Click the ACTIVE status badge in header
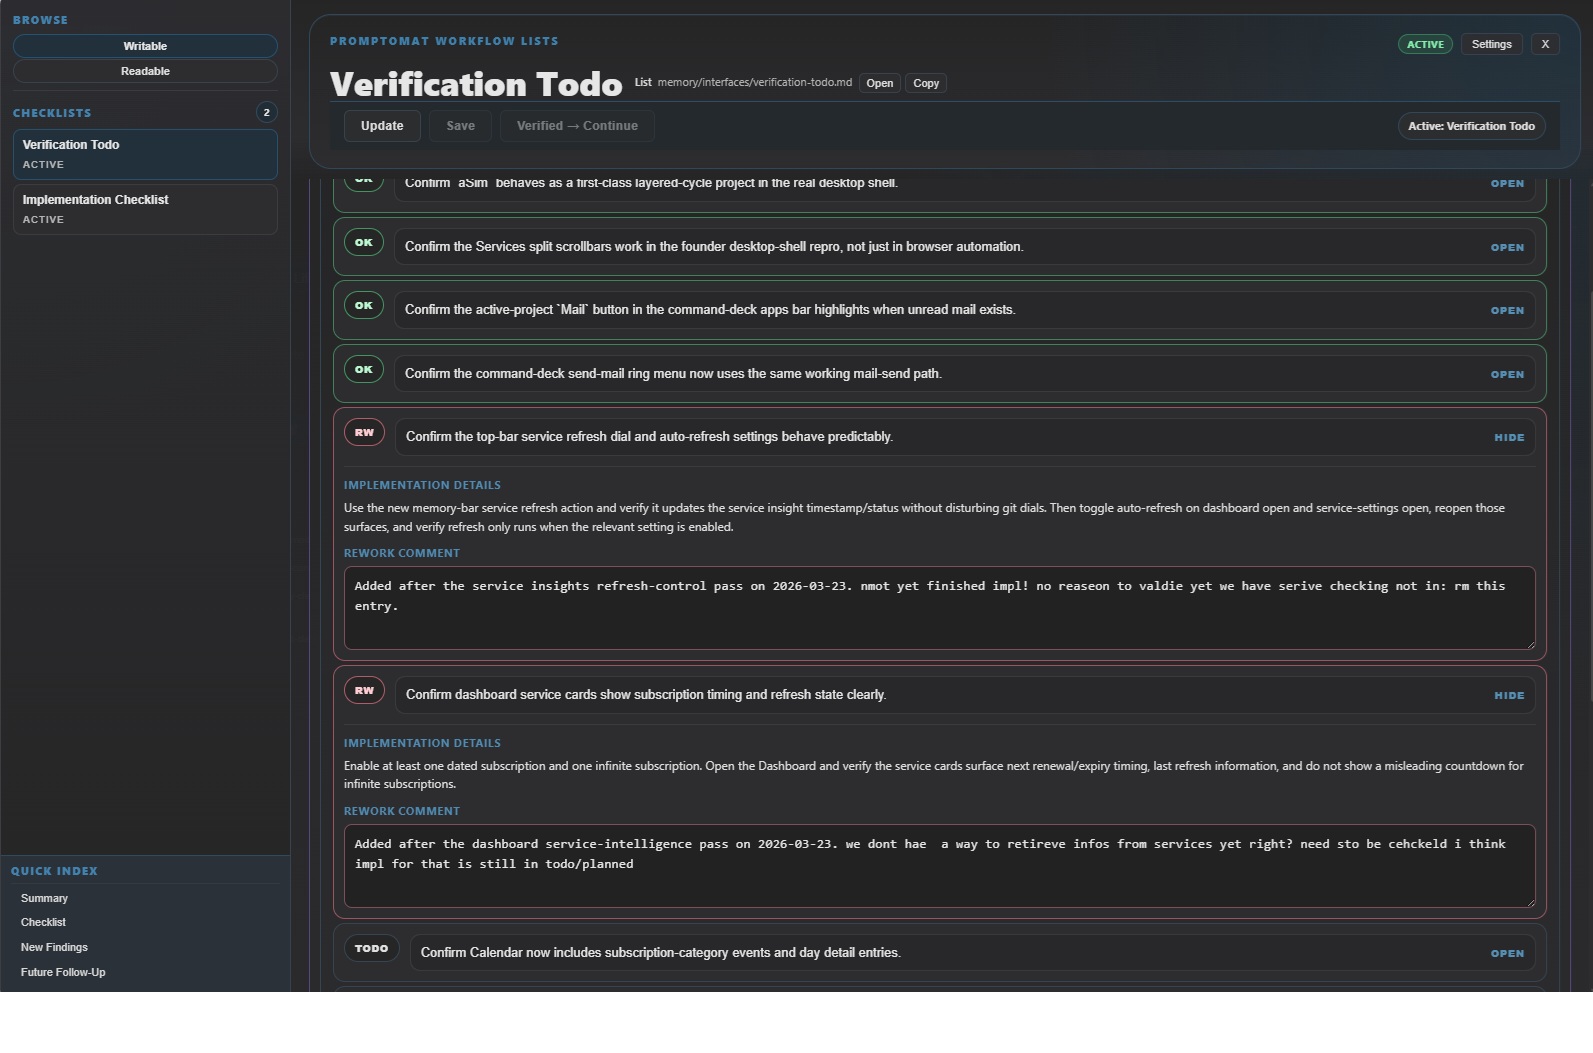This screenshot has height=1053, width=1593. tap(1425, 44)
